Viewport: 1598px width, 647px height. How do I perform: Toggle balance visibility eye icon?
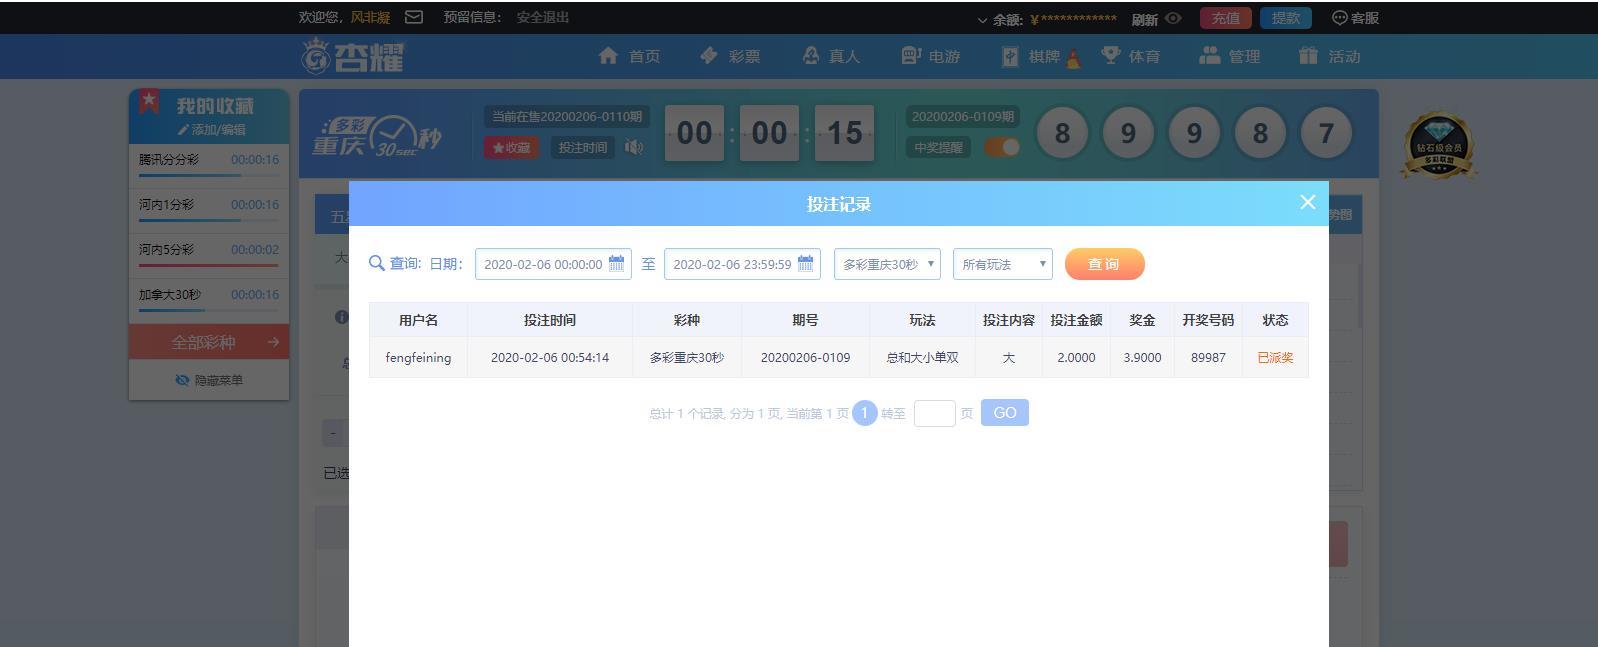[x=1173, y=18]
